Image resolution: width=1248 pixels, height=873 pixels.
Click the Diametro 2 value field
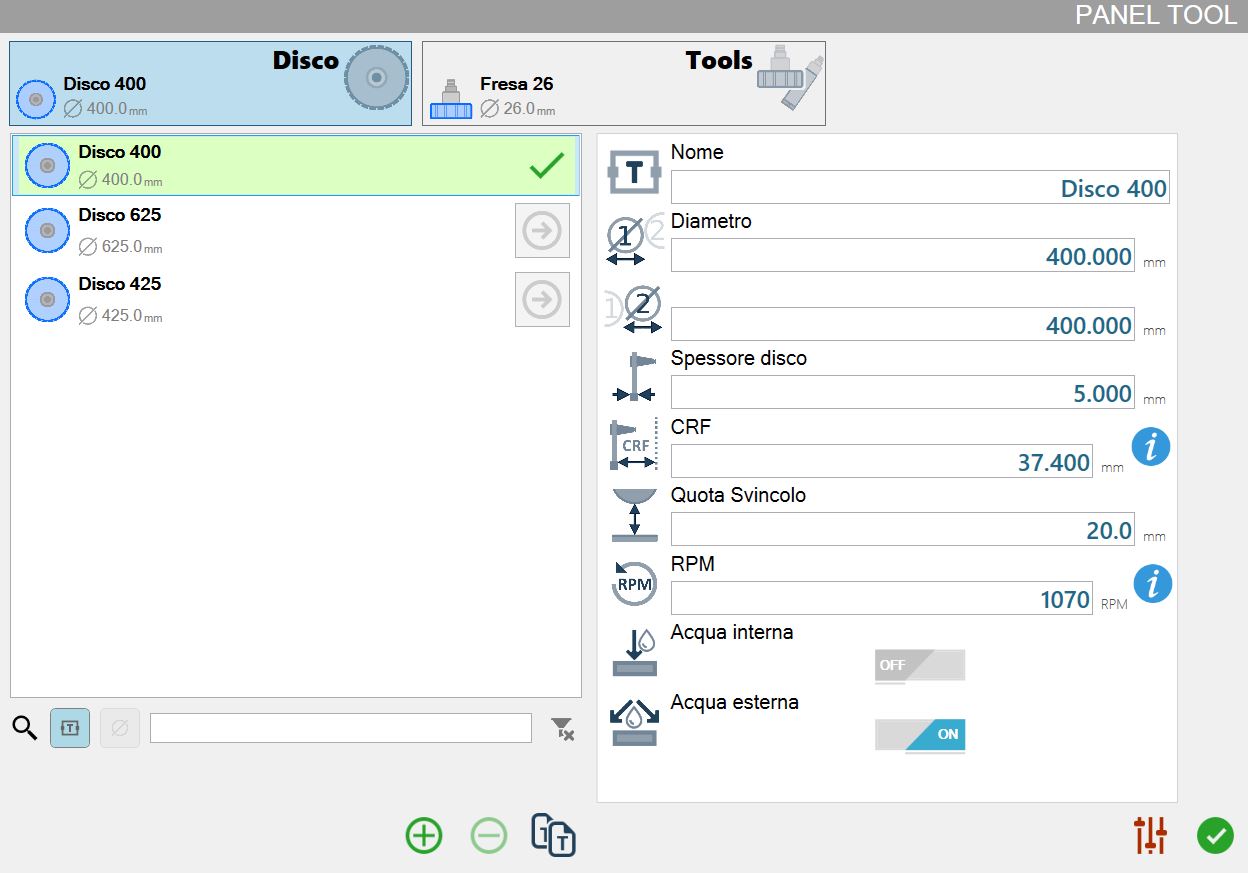903,324
